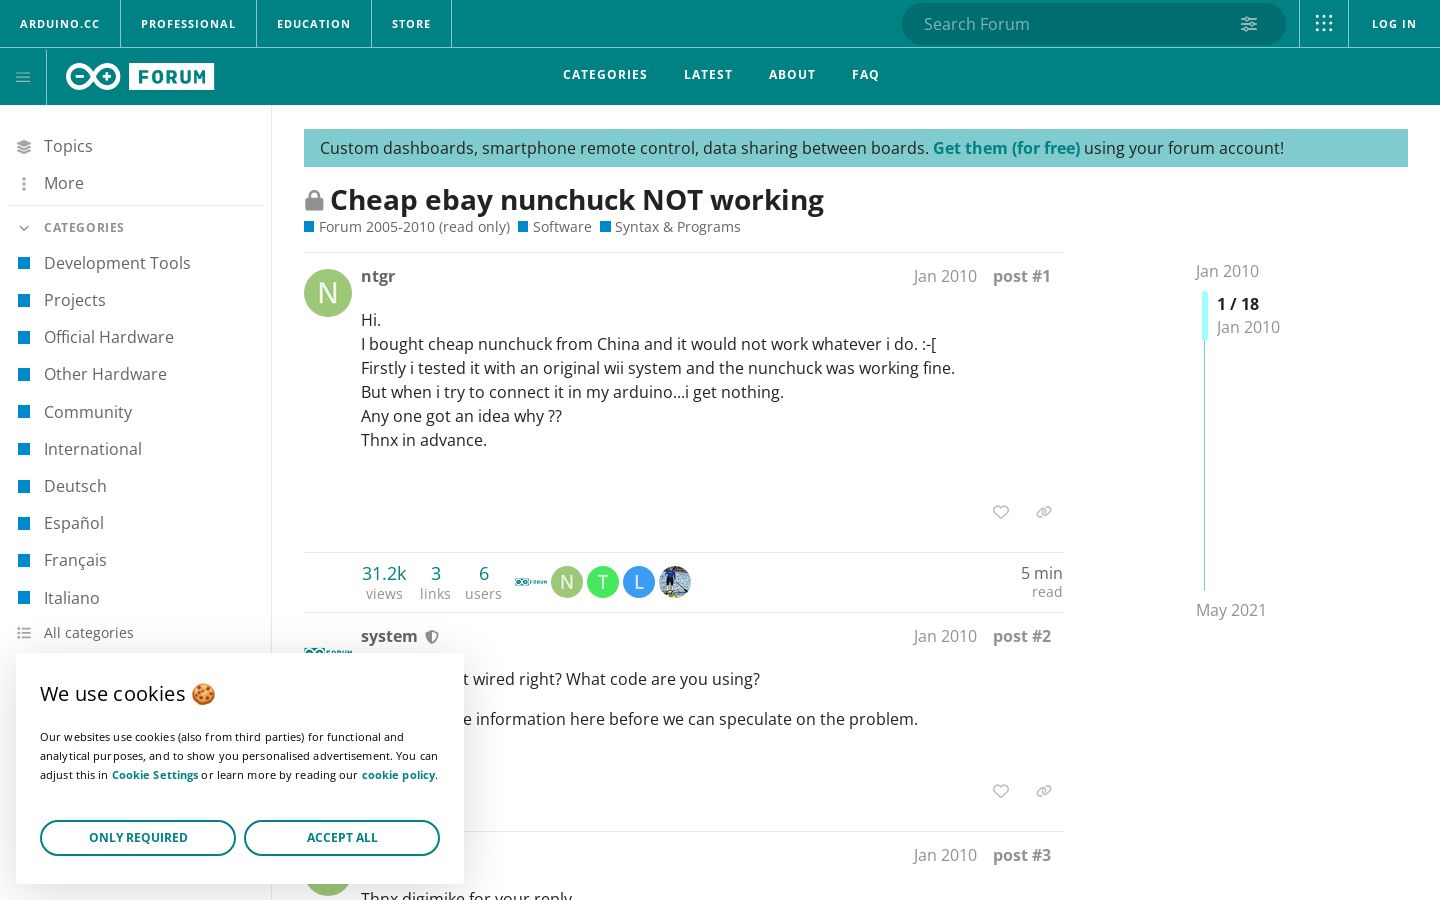This screenshot has width=1440, height=900.
Task: Jump to timeline start date Jan 2010
Action: tap(1227, 271)
